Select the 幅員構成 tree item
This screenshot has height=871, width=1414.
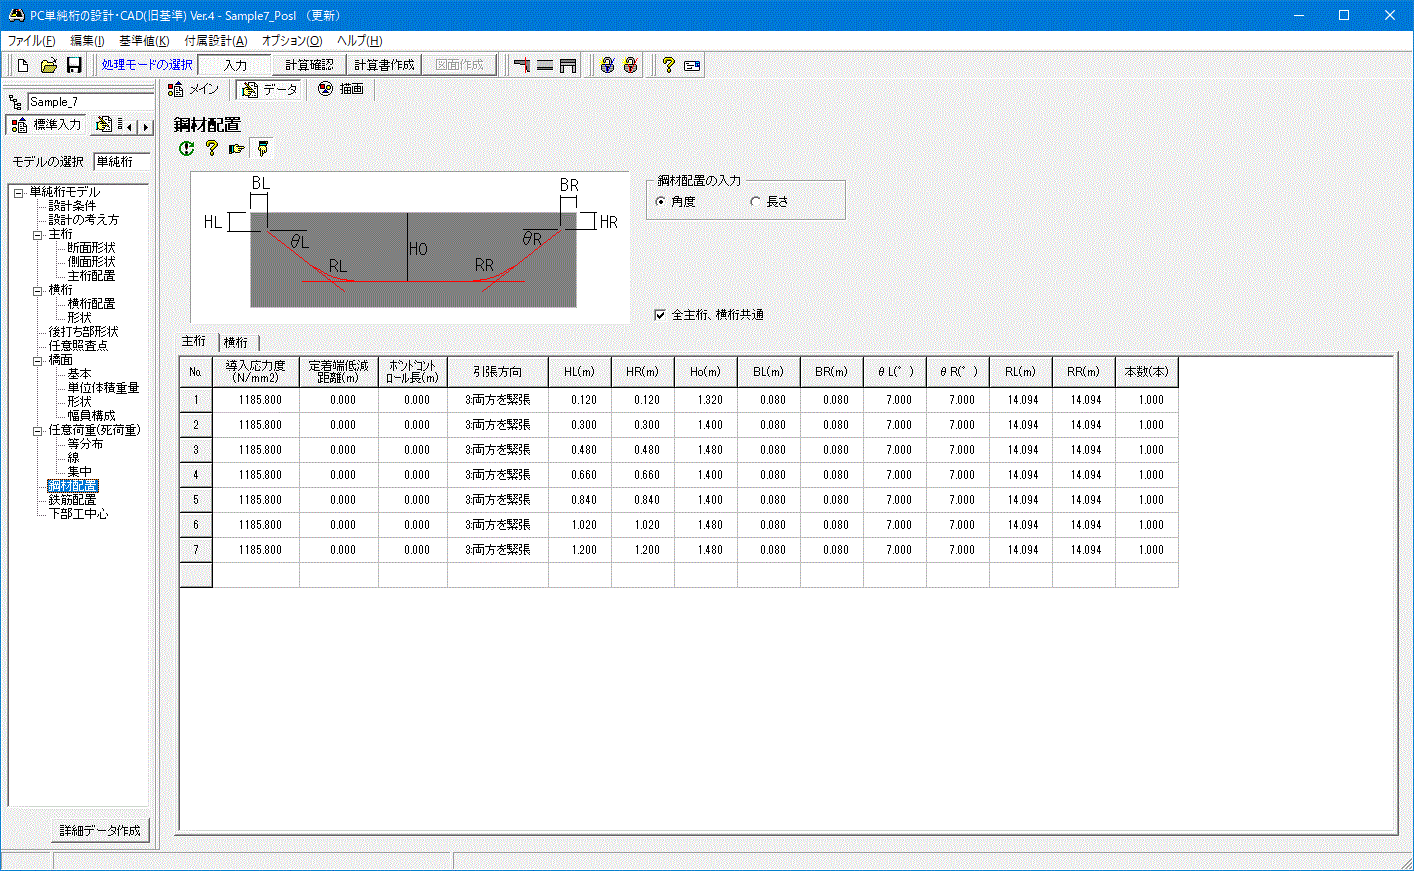tap(91, 416)
